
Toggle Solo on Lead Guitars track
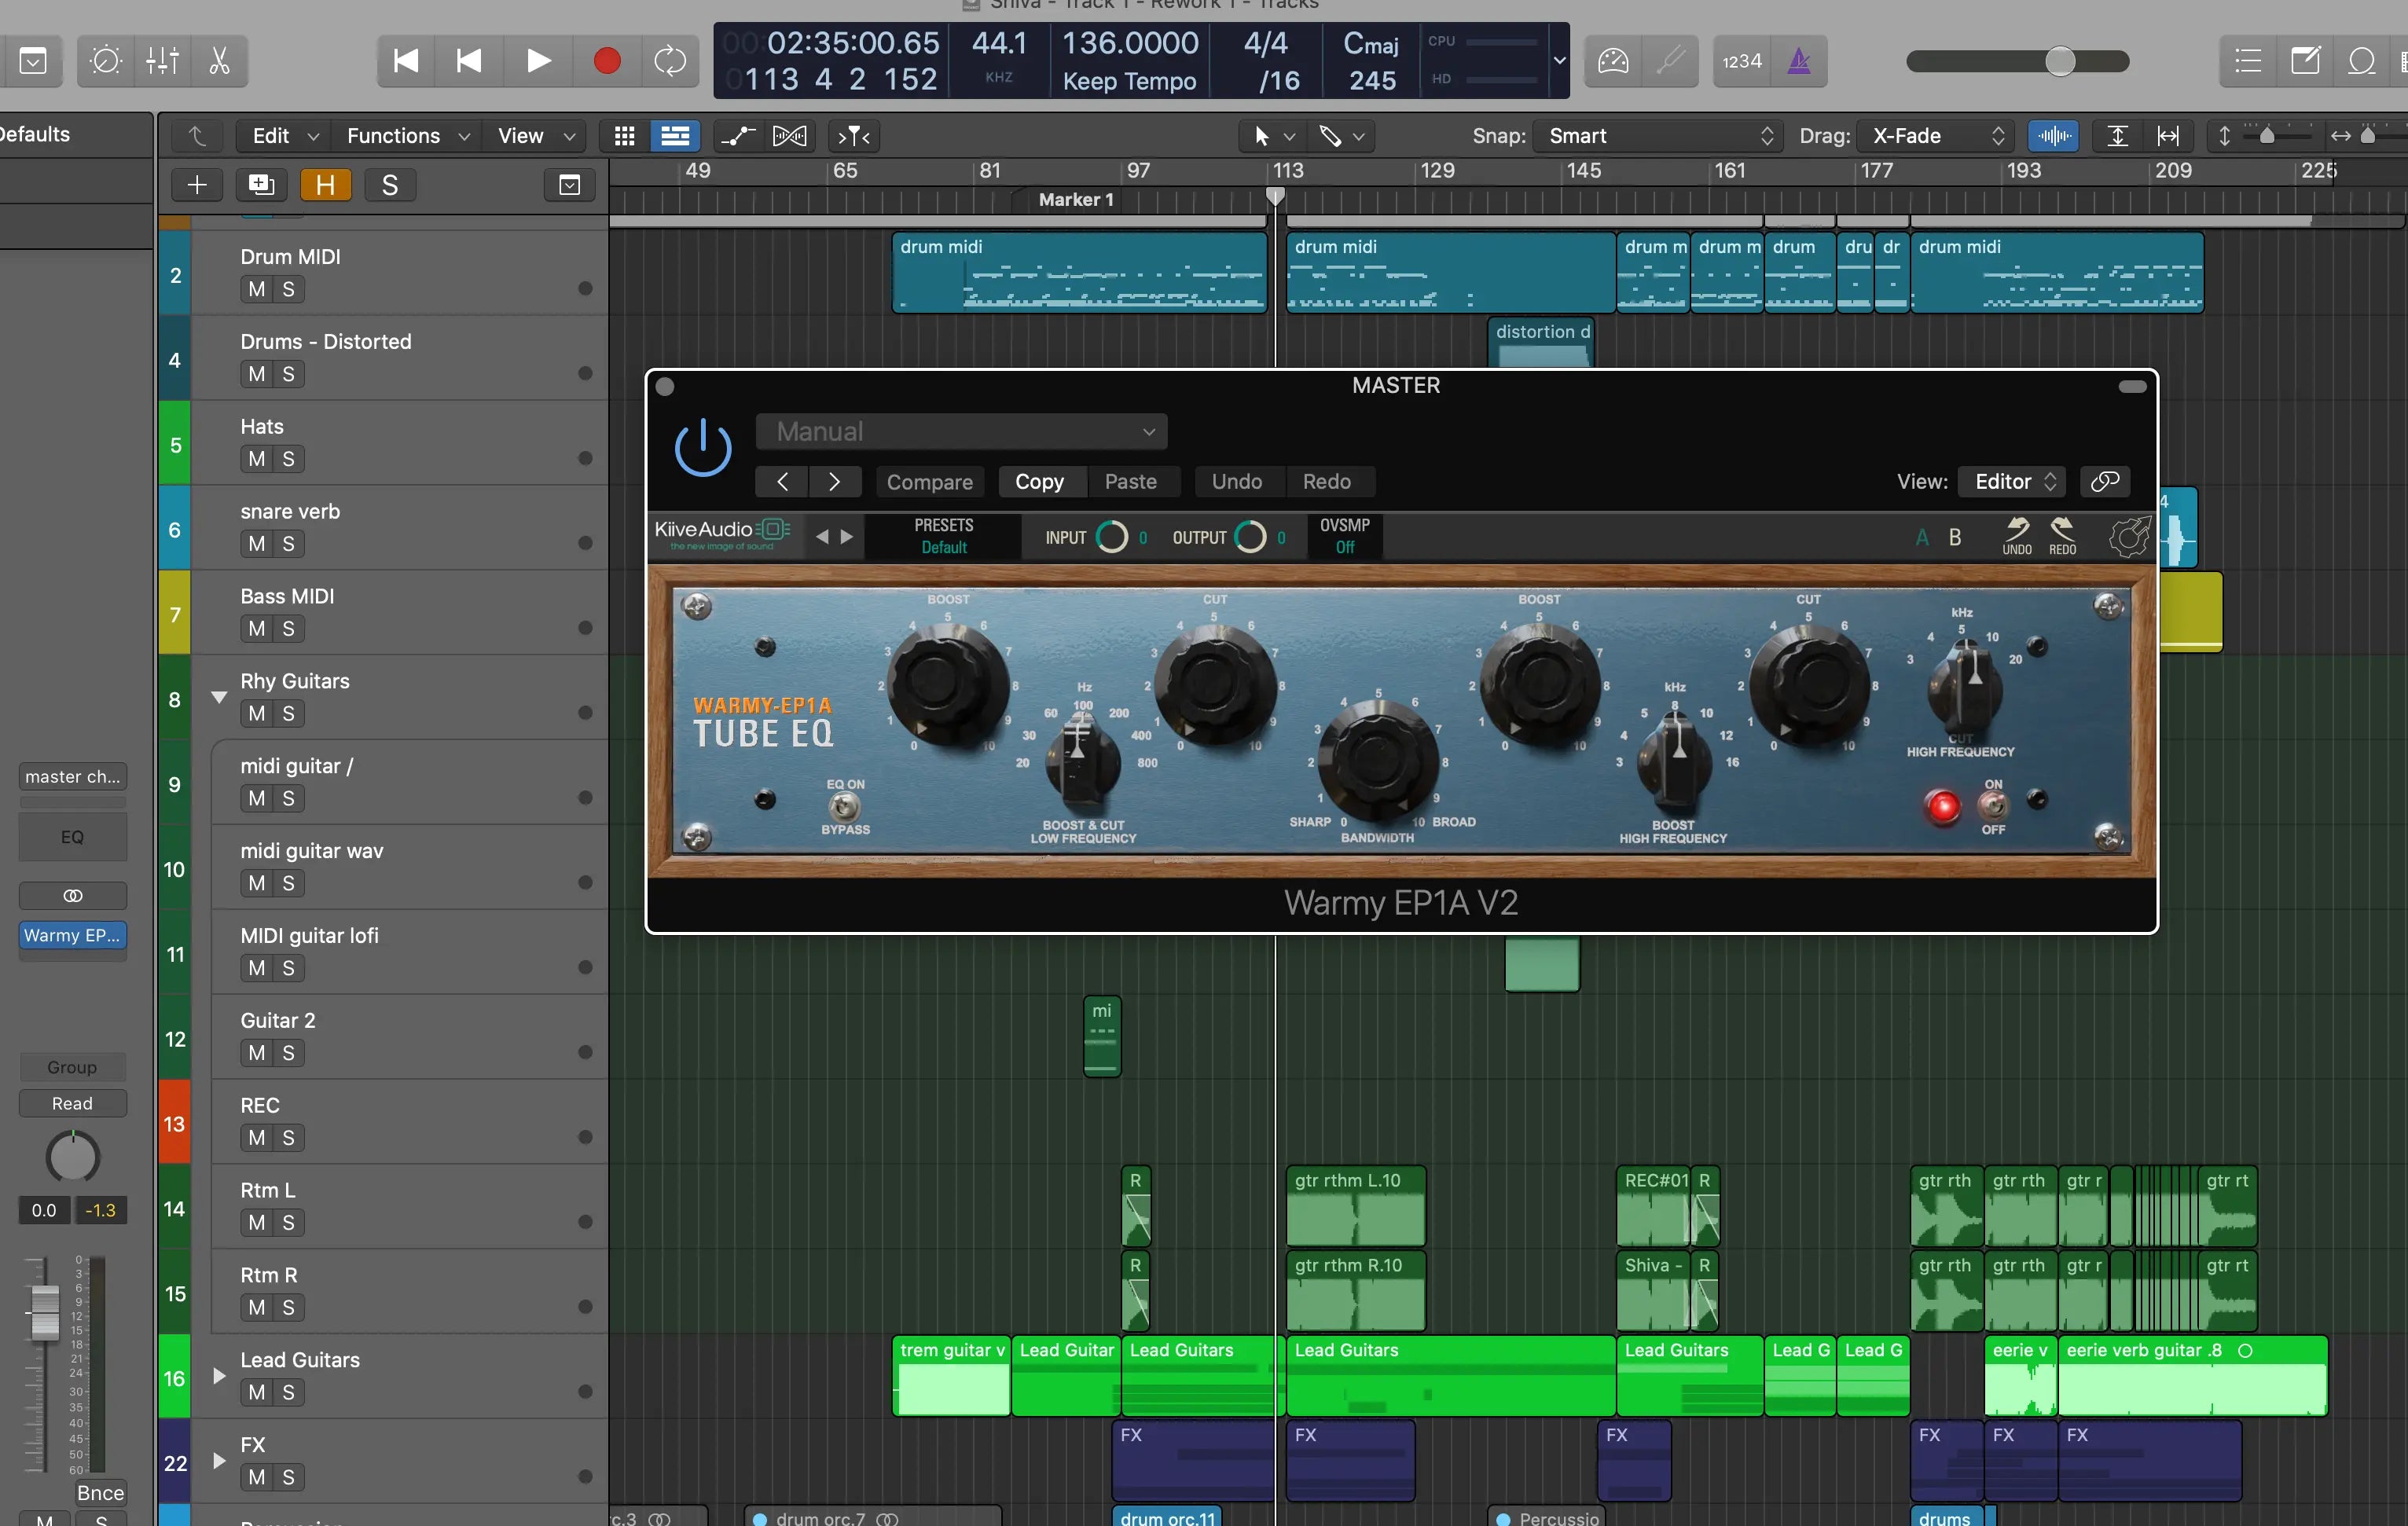click(286, 1391)
